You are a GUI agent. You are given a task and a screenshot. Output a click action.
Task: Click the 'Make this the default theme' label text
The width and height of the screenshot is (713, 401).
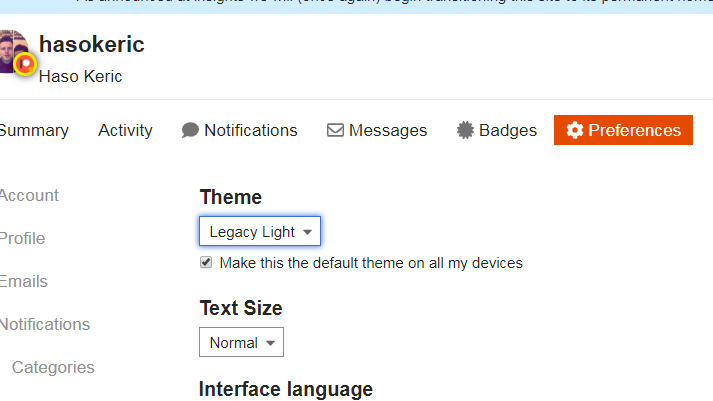pos(370,263)
